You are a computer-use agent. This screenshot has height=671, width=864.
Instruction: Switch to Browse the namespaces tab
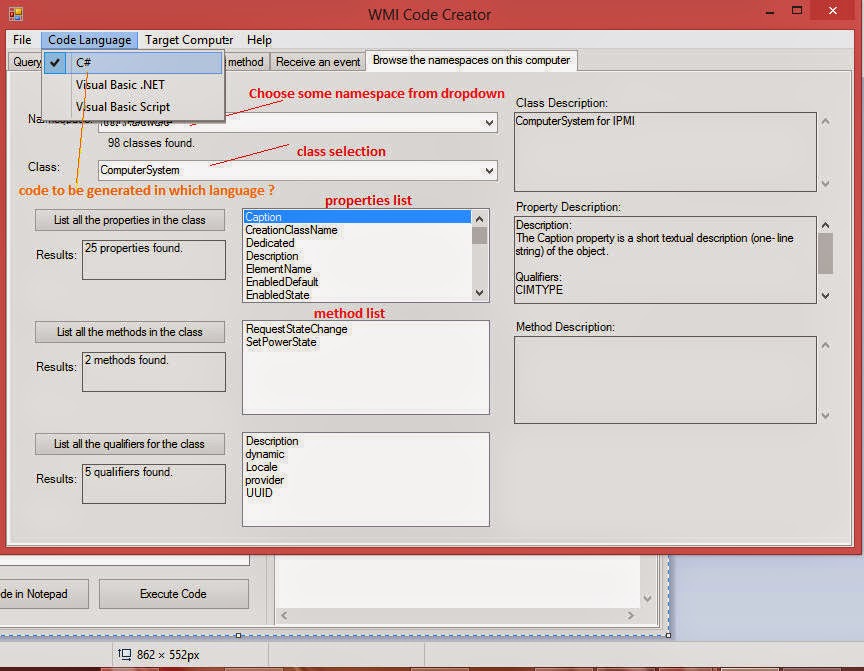(x=471, y=60)
